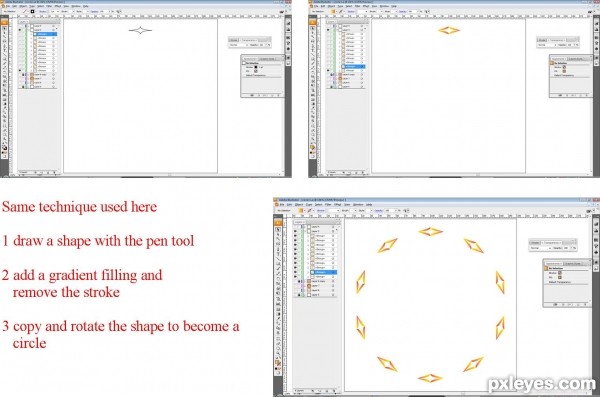
Task: Click black stroke swatch, outlined-shape window control bar
Action: pyautogui.click(x=33, y=11)
